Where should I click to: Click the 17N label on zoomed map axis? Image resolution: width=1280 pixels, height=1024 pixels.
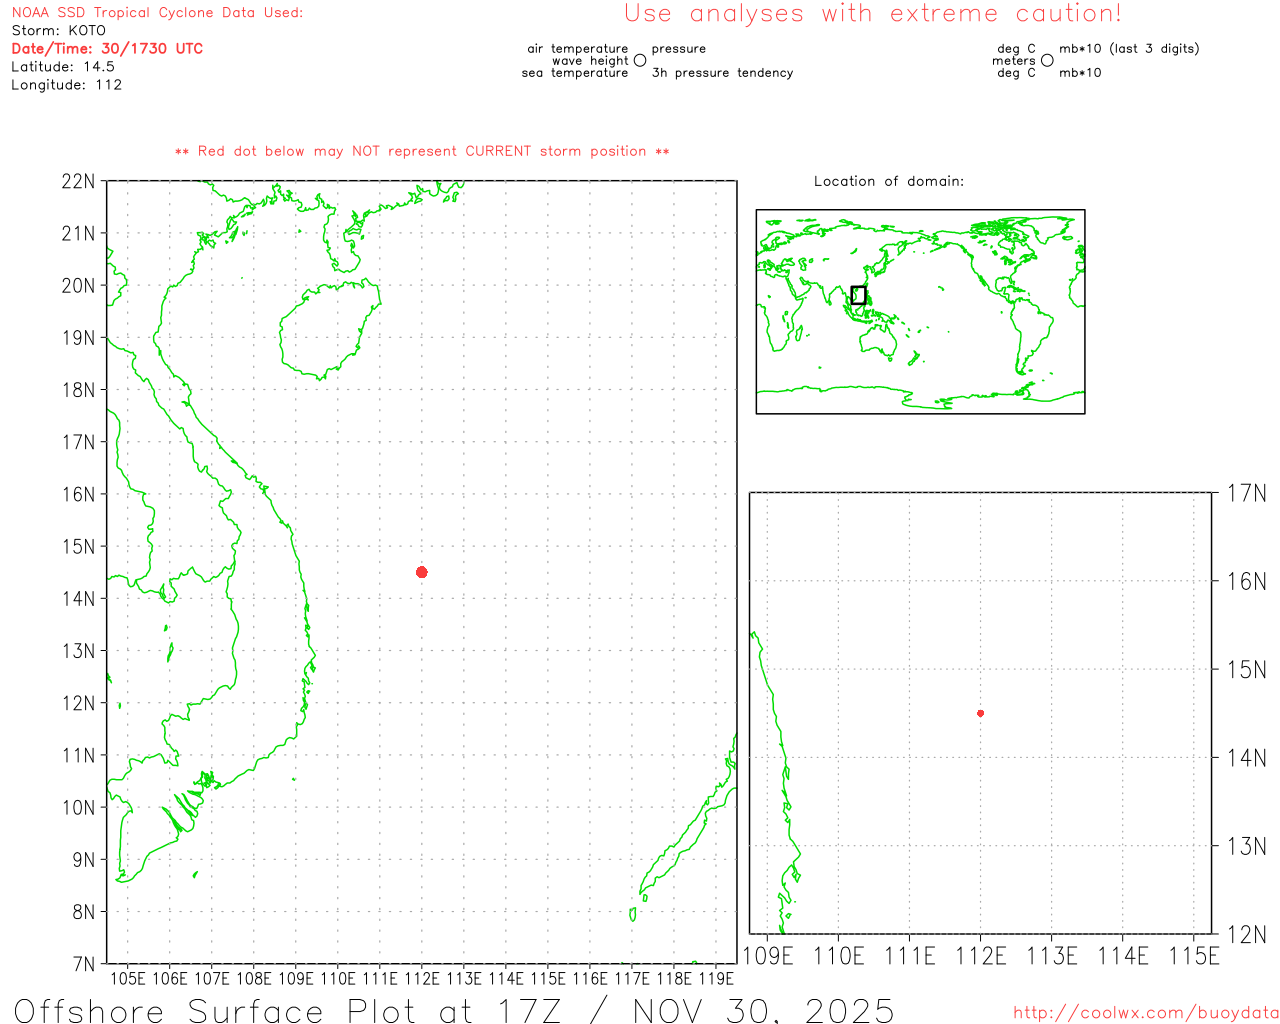click(x=1246, y=493)
